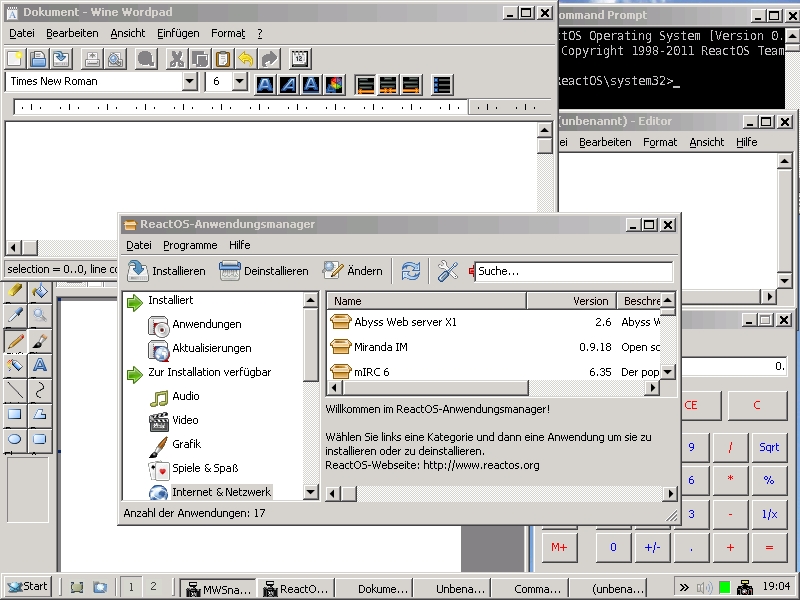
Task: Click the refresh icon in Anwendungsmanager
Action: click(x=411, y=271)
